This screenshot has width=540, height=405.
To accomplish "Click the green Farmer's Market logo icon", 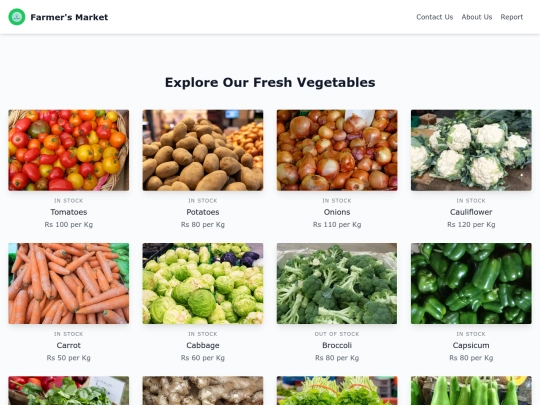I will click(17, 17).
